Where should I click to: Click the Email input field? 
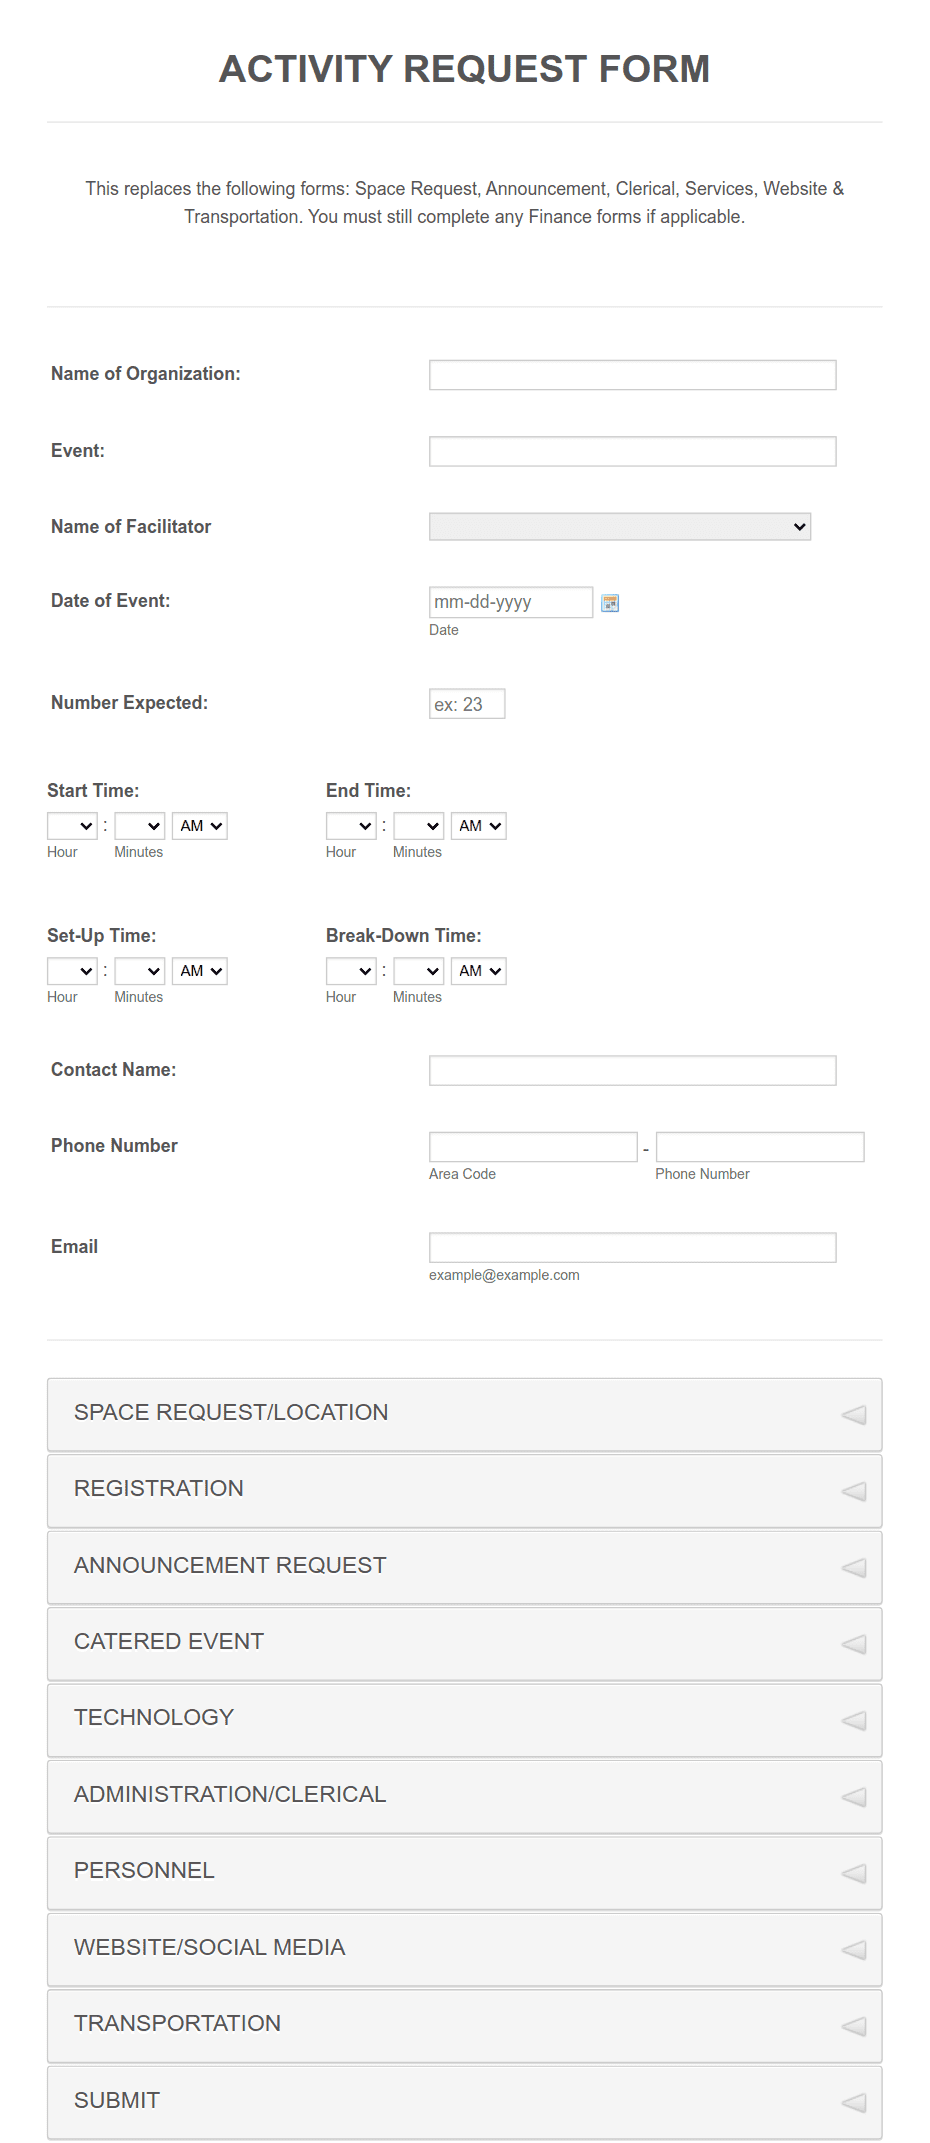[631, 1247]
